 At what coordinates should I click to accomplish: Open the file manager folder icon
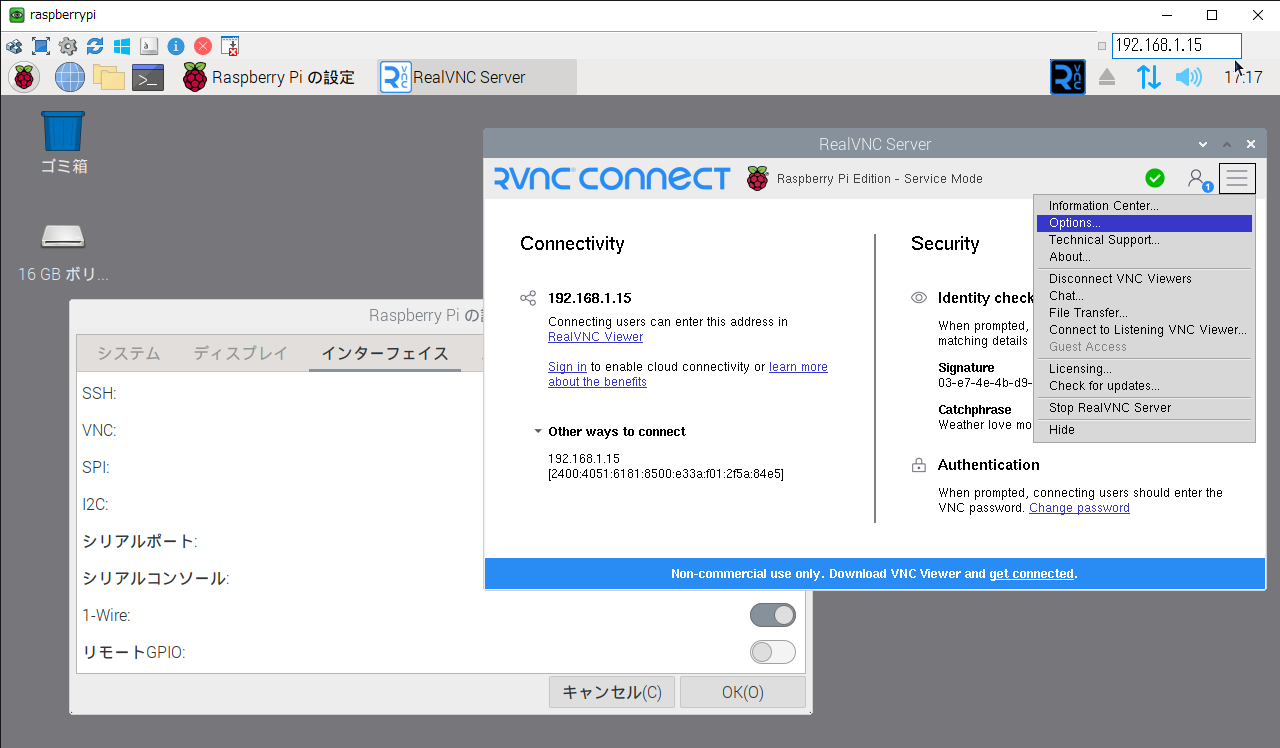point(108,77)
